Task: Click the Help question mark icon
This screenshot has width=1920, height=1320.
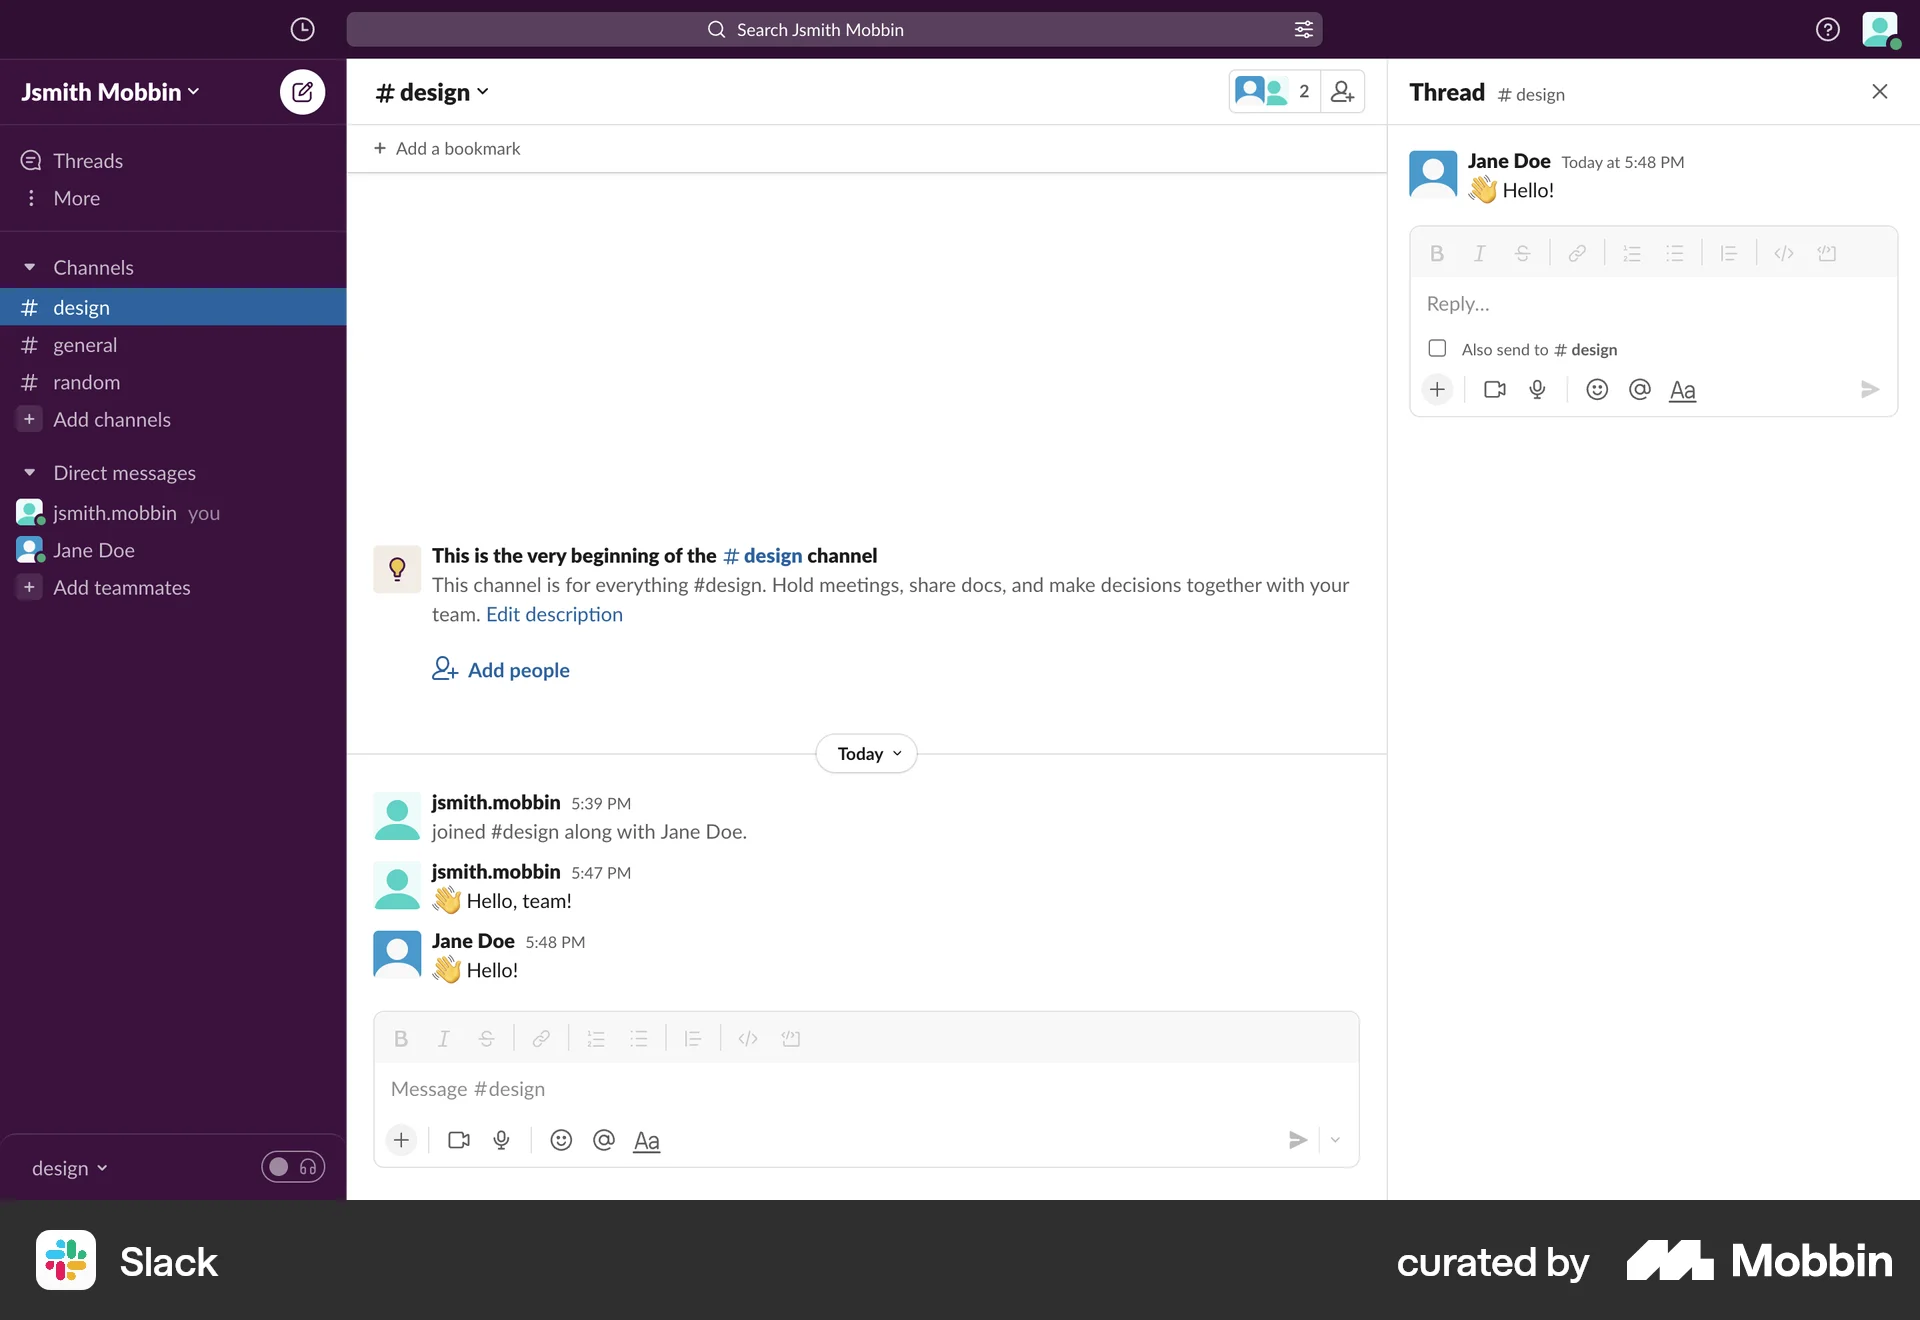Action: 1827,29
